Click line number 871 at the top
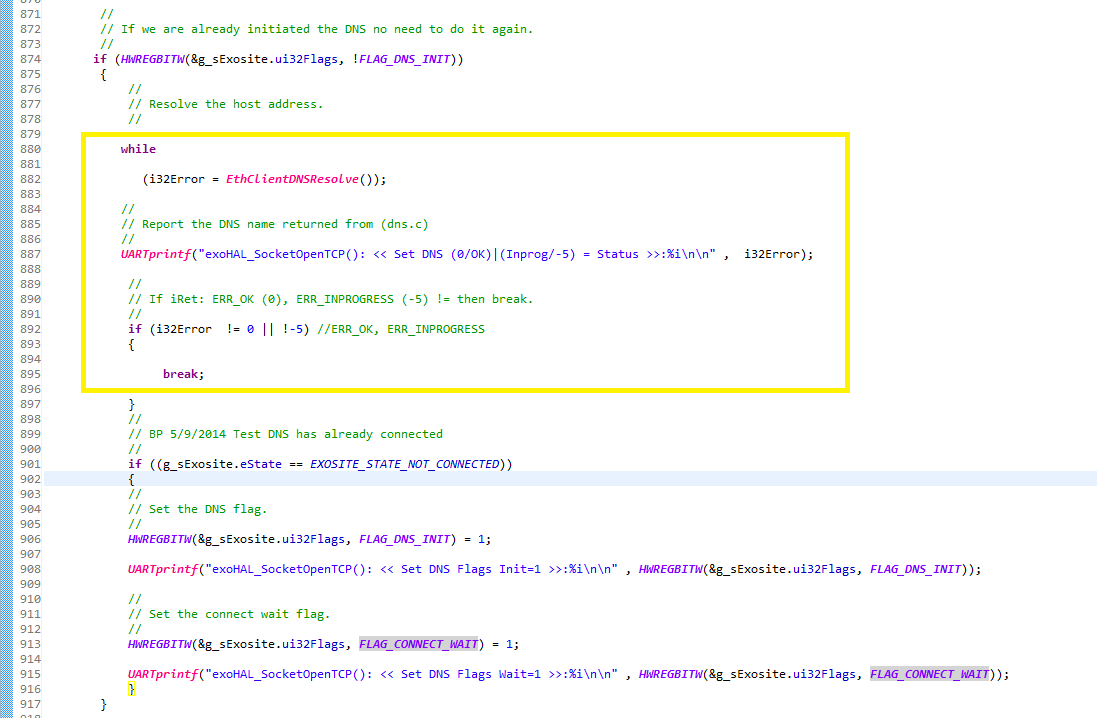The height and width of the screenshot is (718, 1097). coord(29,14)
